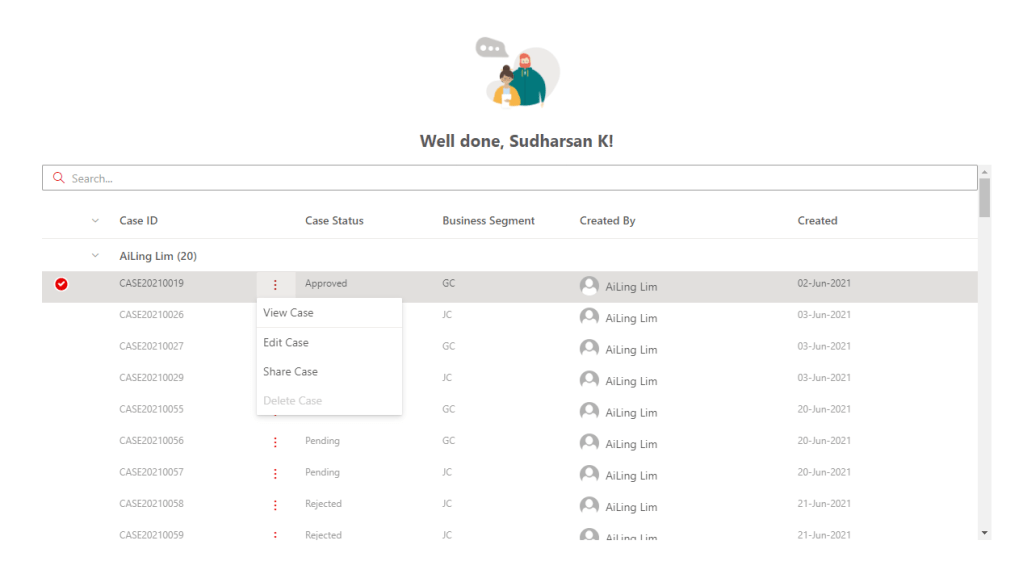Sort by the Created column header
The image size is (1023, 574).
coord(817,221)
